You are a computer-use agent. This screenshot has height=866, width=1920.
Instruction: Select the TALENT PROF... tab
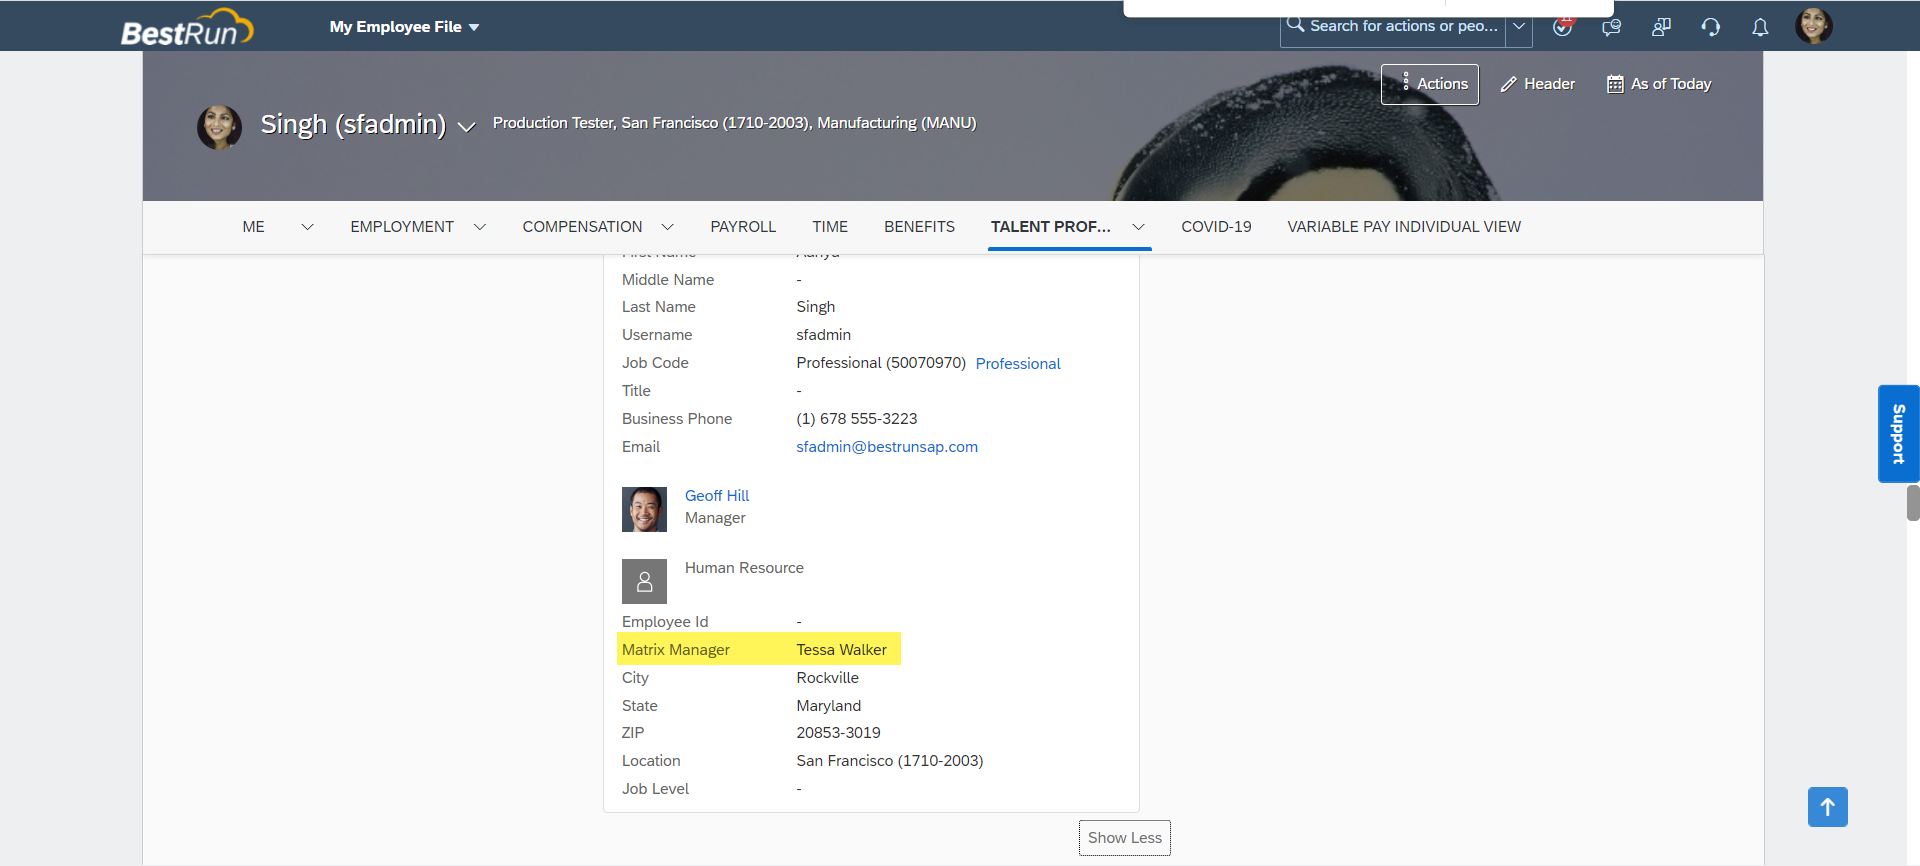click(1050, 227)
